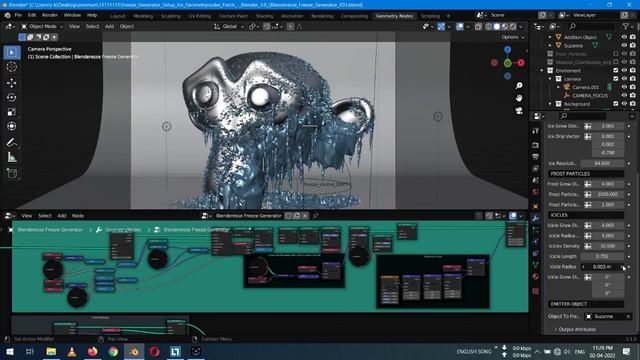Enable Frost_Particles collection checkbox

coord(616,53)
